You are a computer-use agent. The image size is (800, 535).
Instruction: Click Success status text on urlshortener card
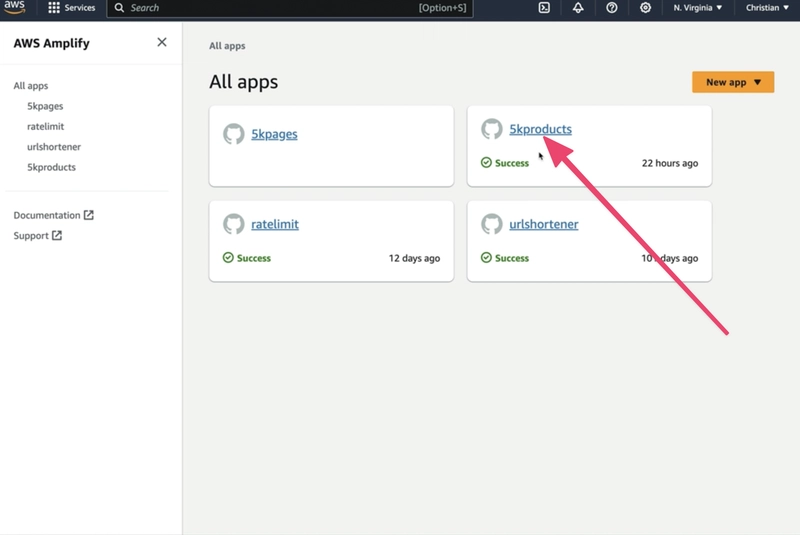[x=512, y=258]
